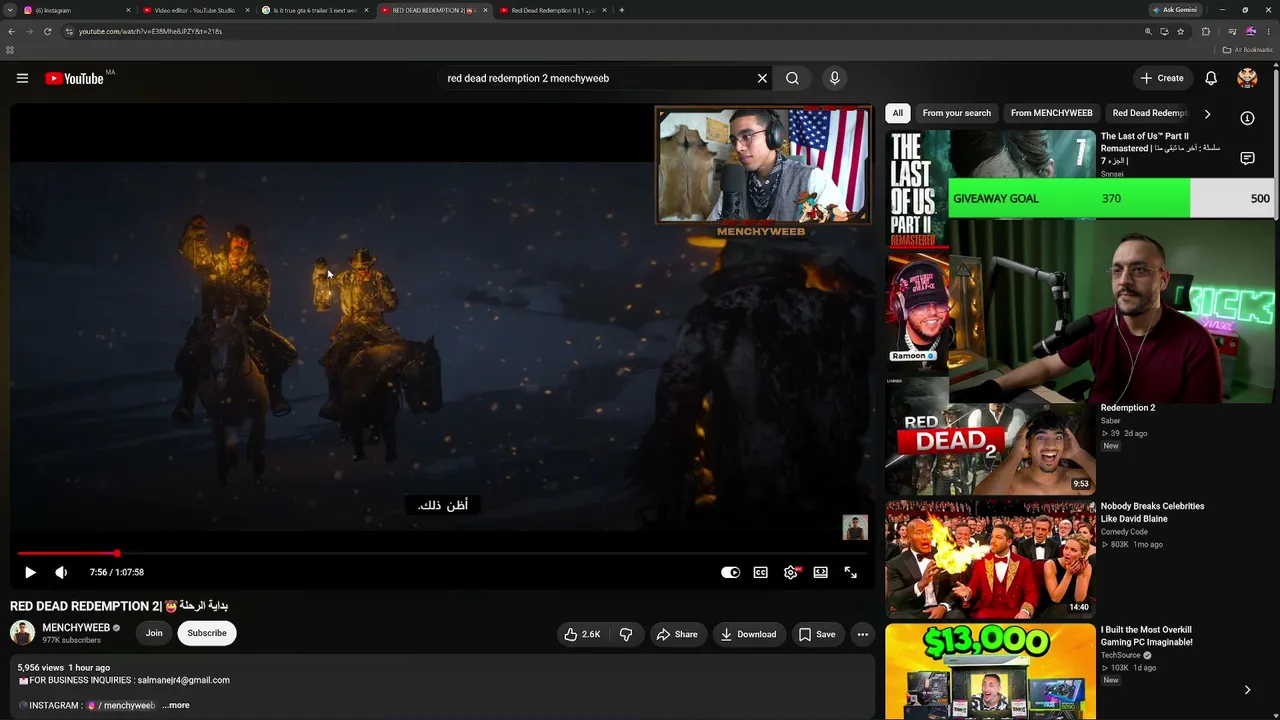Enter full screen mode
This screenshot has width=1280, height=720.
(851, 572)
